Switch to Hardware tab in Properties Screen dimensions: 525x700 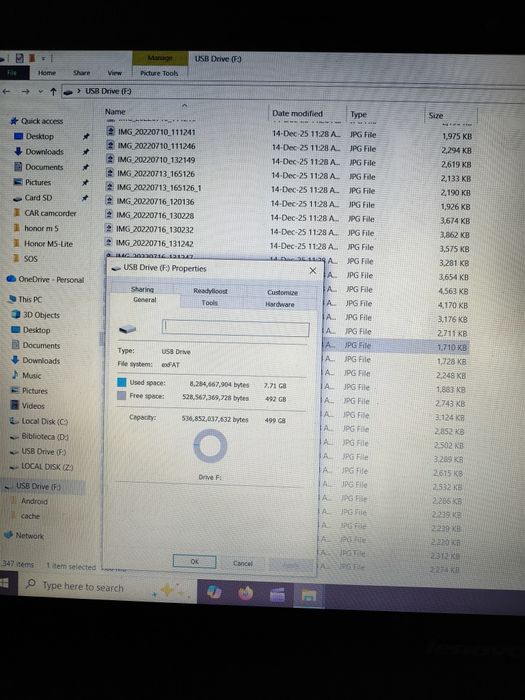click(279, 304)
